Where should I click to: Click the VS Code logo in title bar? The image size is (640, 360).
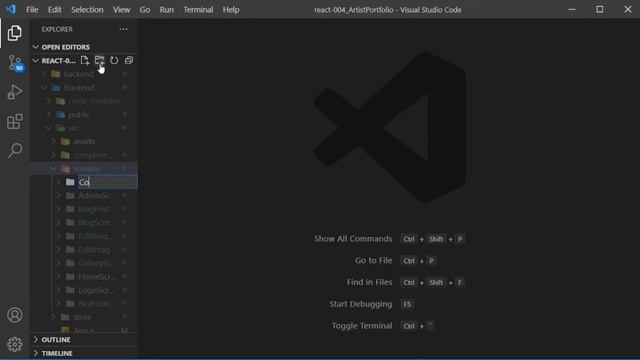(11, 9)
